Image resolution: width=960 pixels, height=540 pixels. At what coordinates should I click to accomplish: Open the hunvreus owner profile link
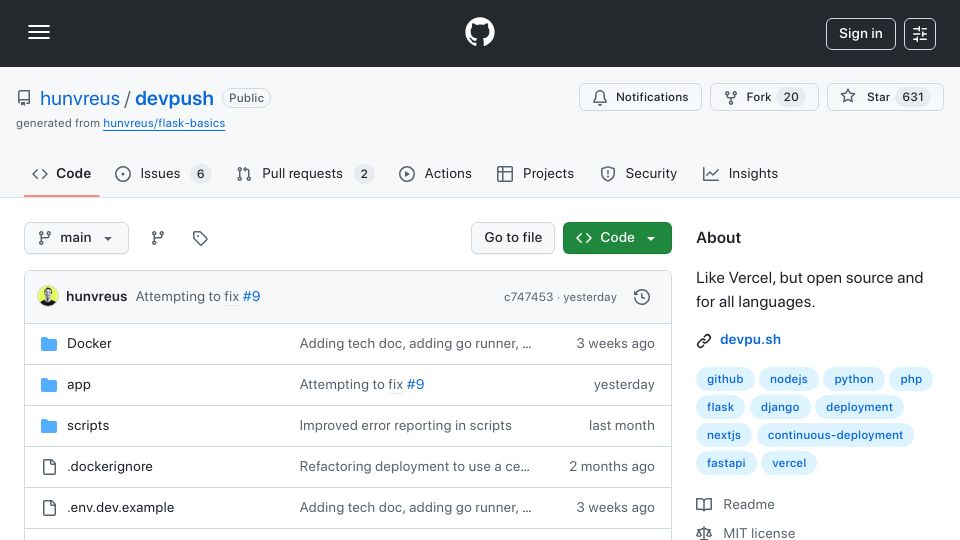tap(80, 98)
